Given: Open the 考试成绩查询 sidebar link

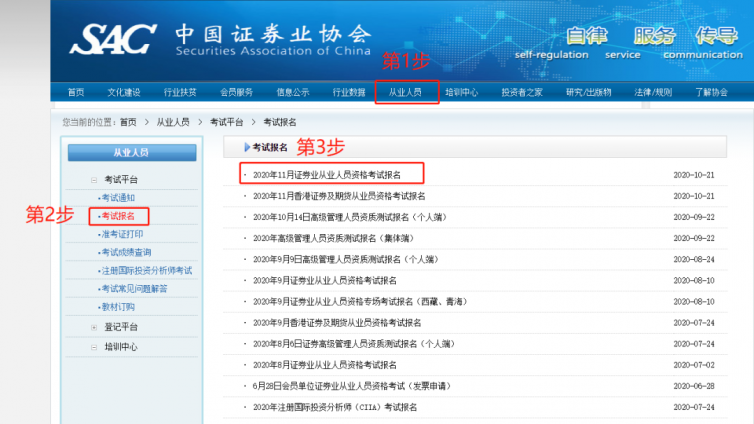Looking at the screenshot, I should (x=126, y=252).
